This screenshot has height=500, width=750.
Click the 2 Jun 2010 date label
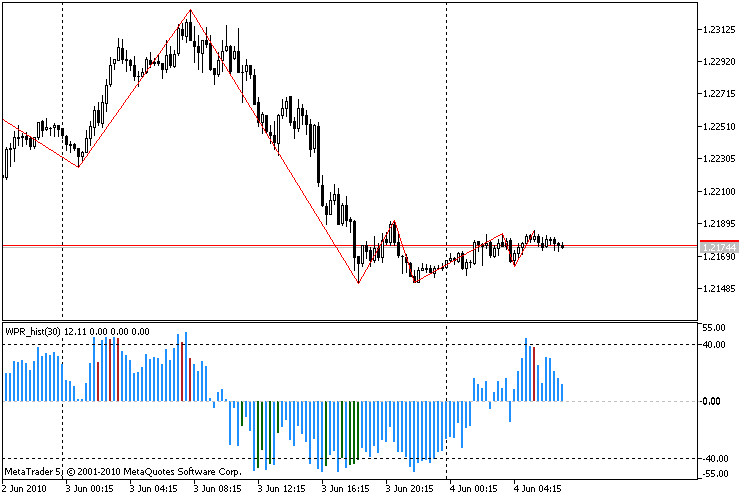pyautogui.click(x=24, y=489)
